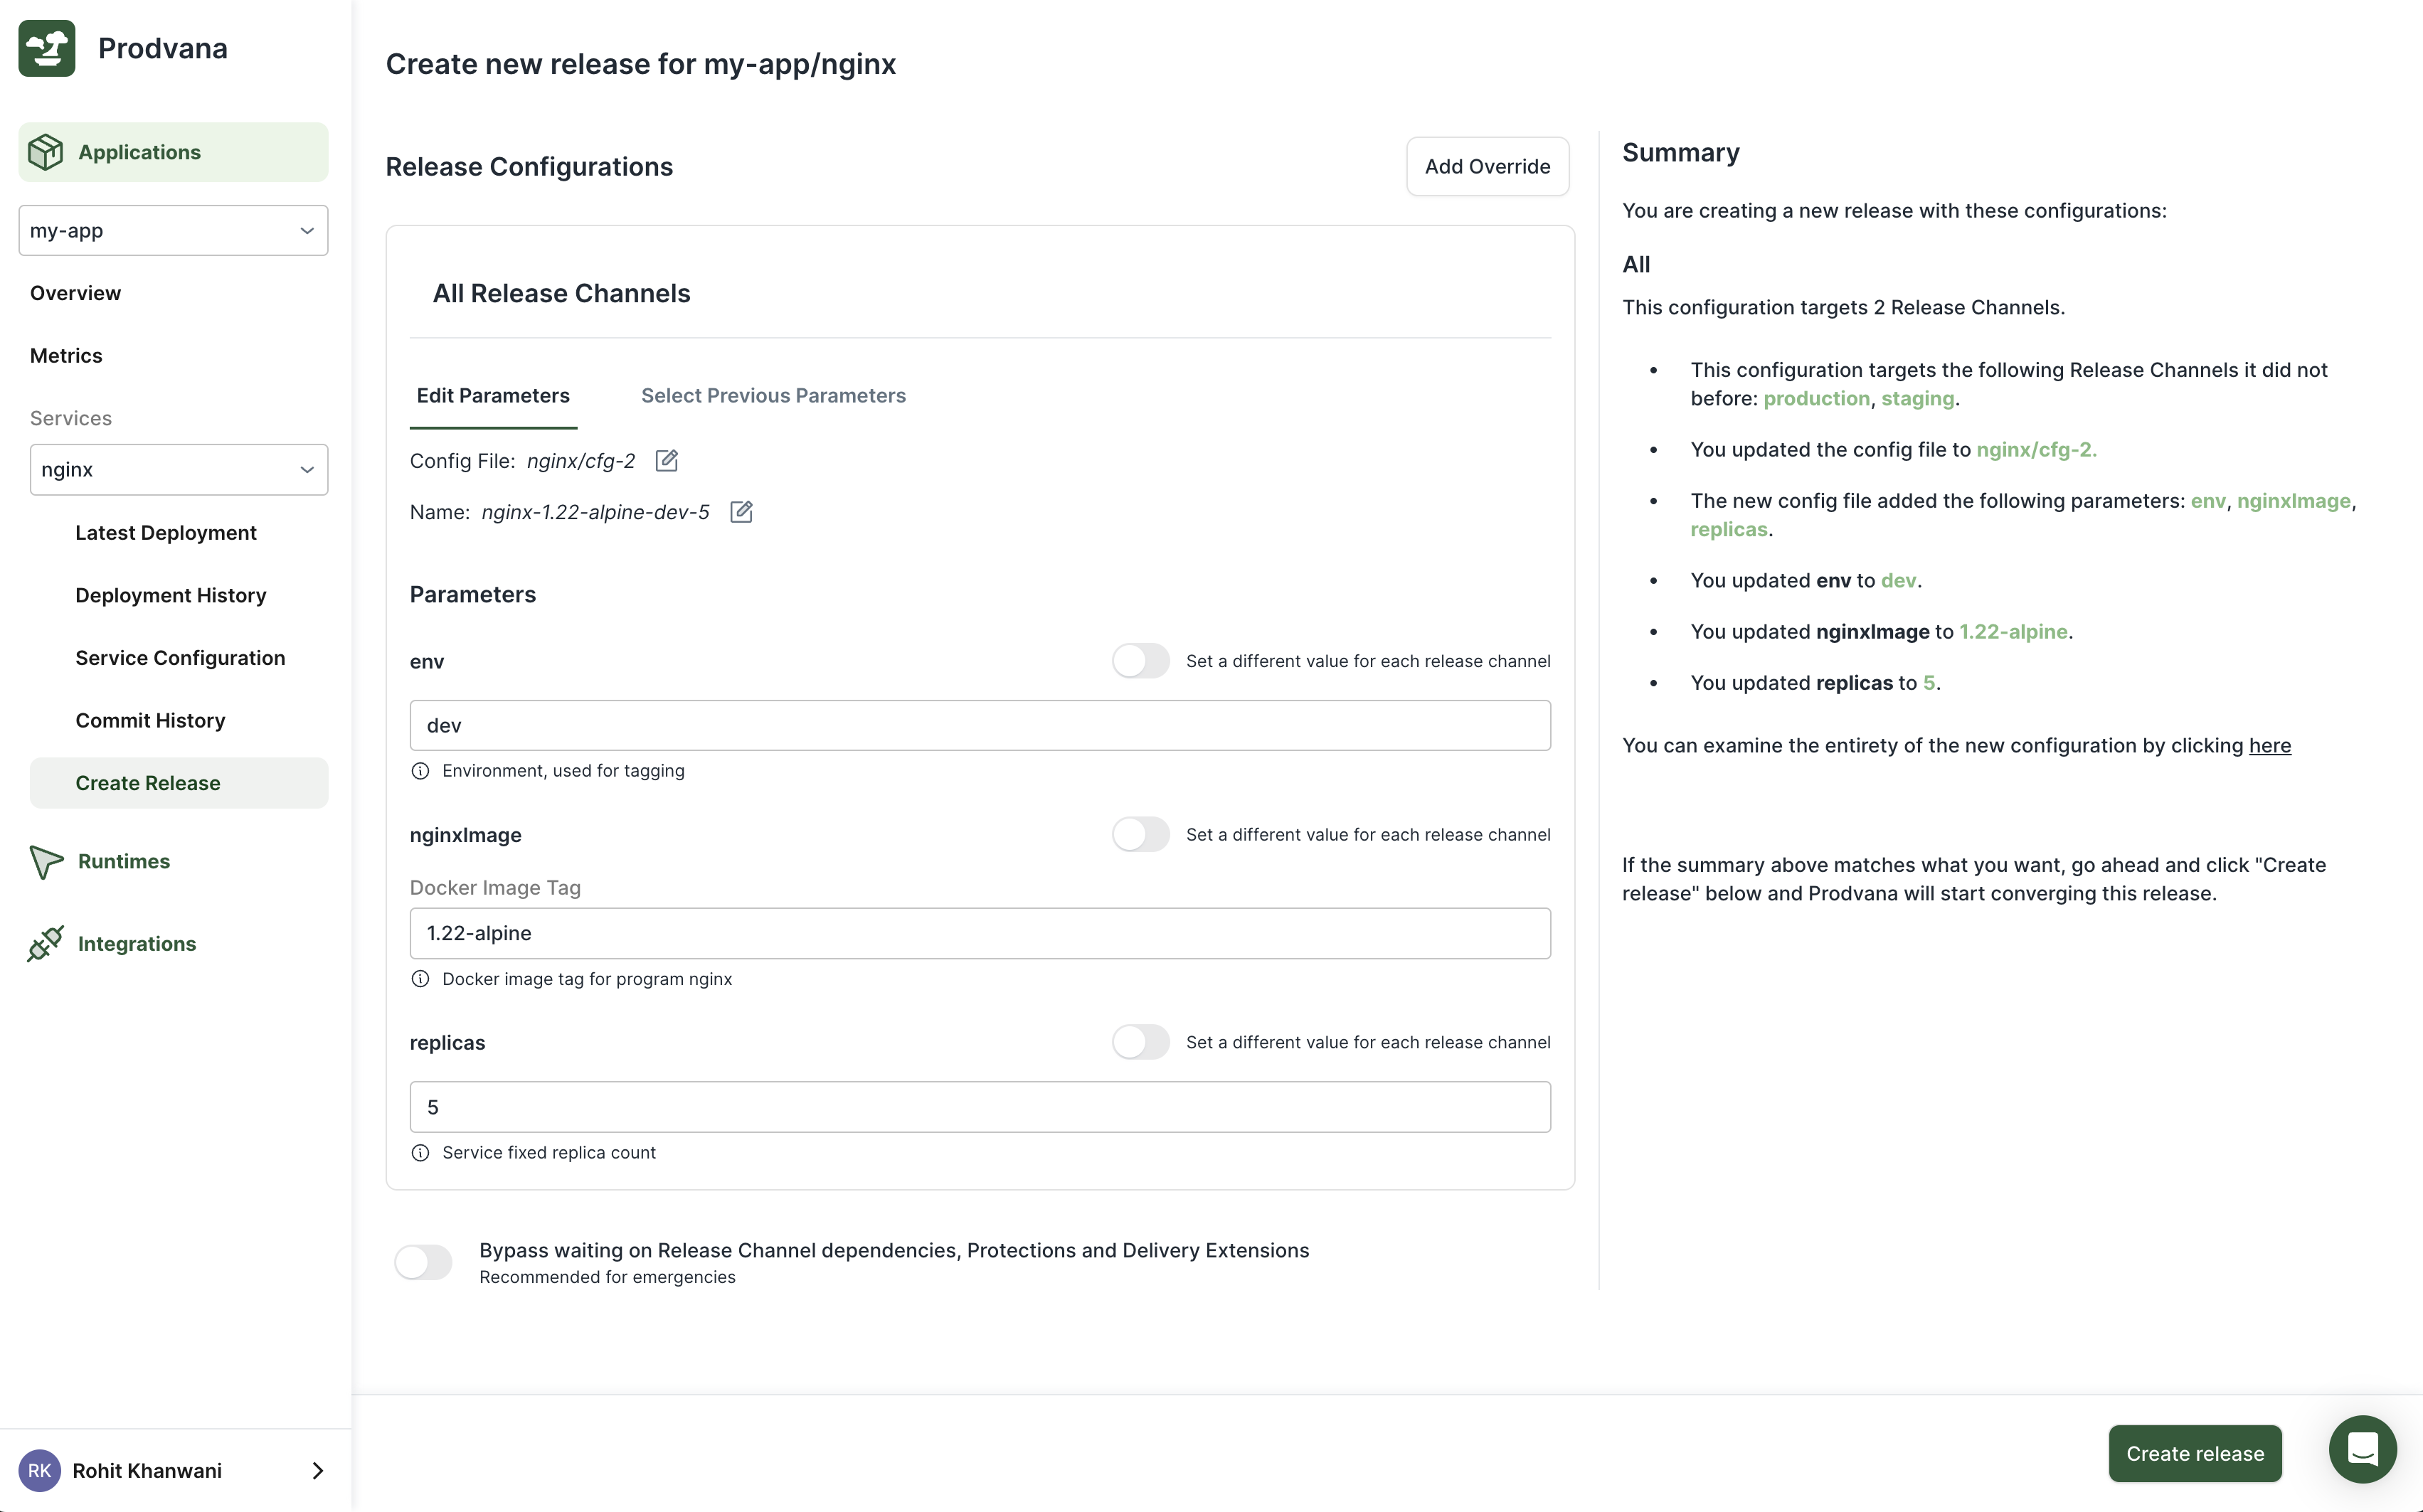Toggle per-channel value for env parameter
This screenshot has width=2423, height=1512.
[1140, 661]
